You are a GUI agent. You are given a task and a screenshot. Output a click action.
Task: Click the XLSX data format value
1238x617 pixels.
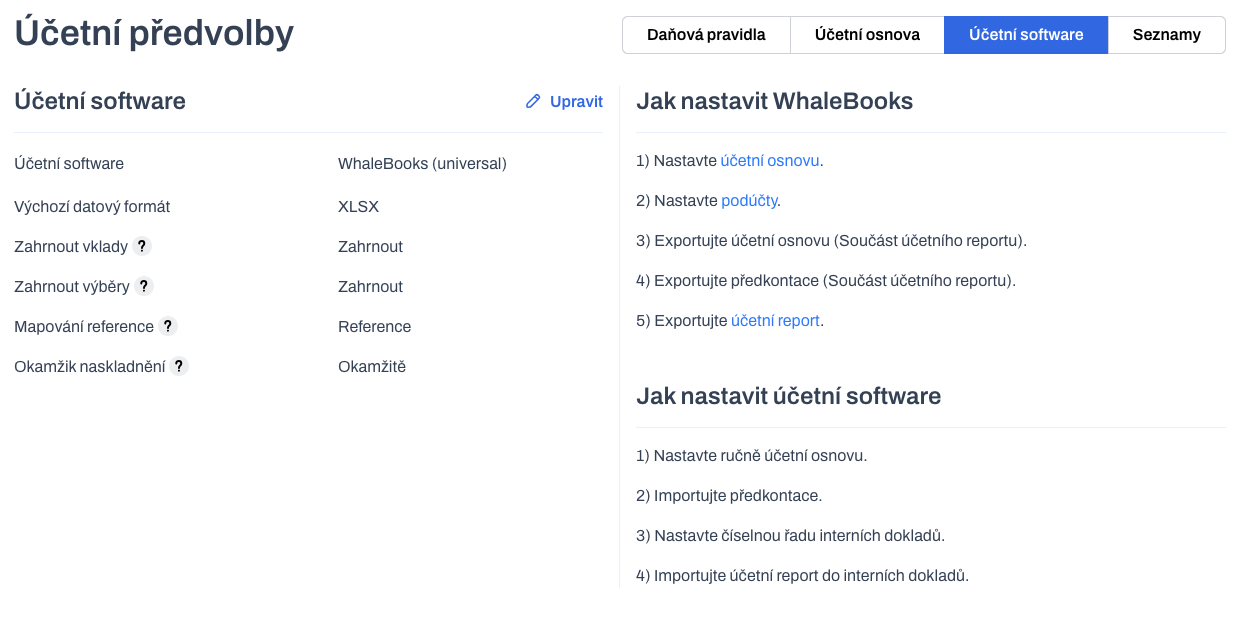[x=358, y=206]
